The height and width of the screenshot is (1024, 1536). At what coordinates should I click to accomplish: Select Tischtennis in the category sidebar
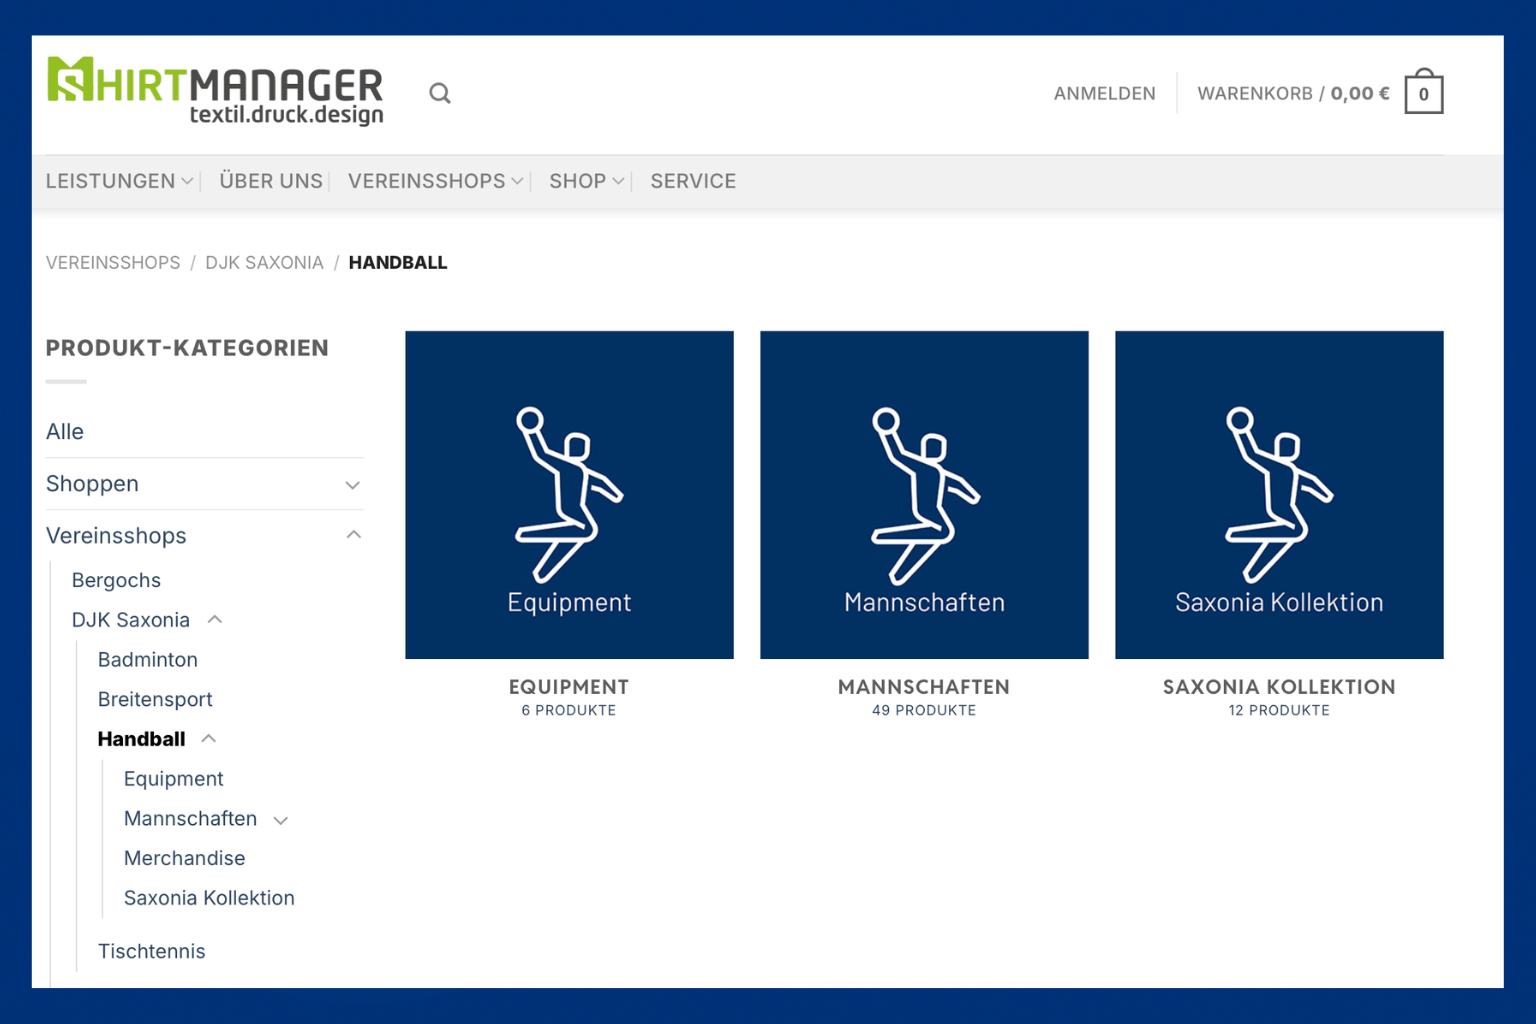(x=152, y=951)
